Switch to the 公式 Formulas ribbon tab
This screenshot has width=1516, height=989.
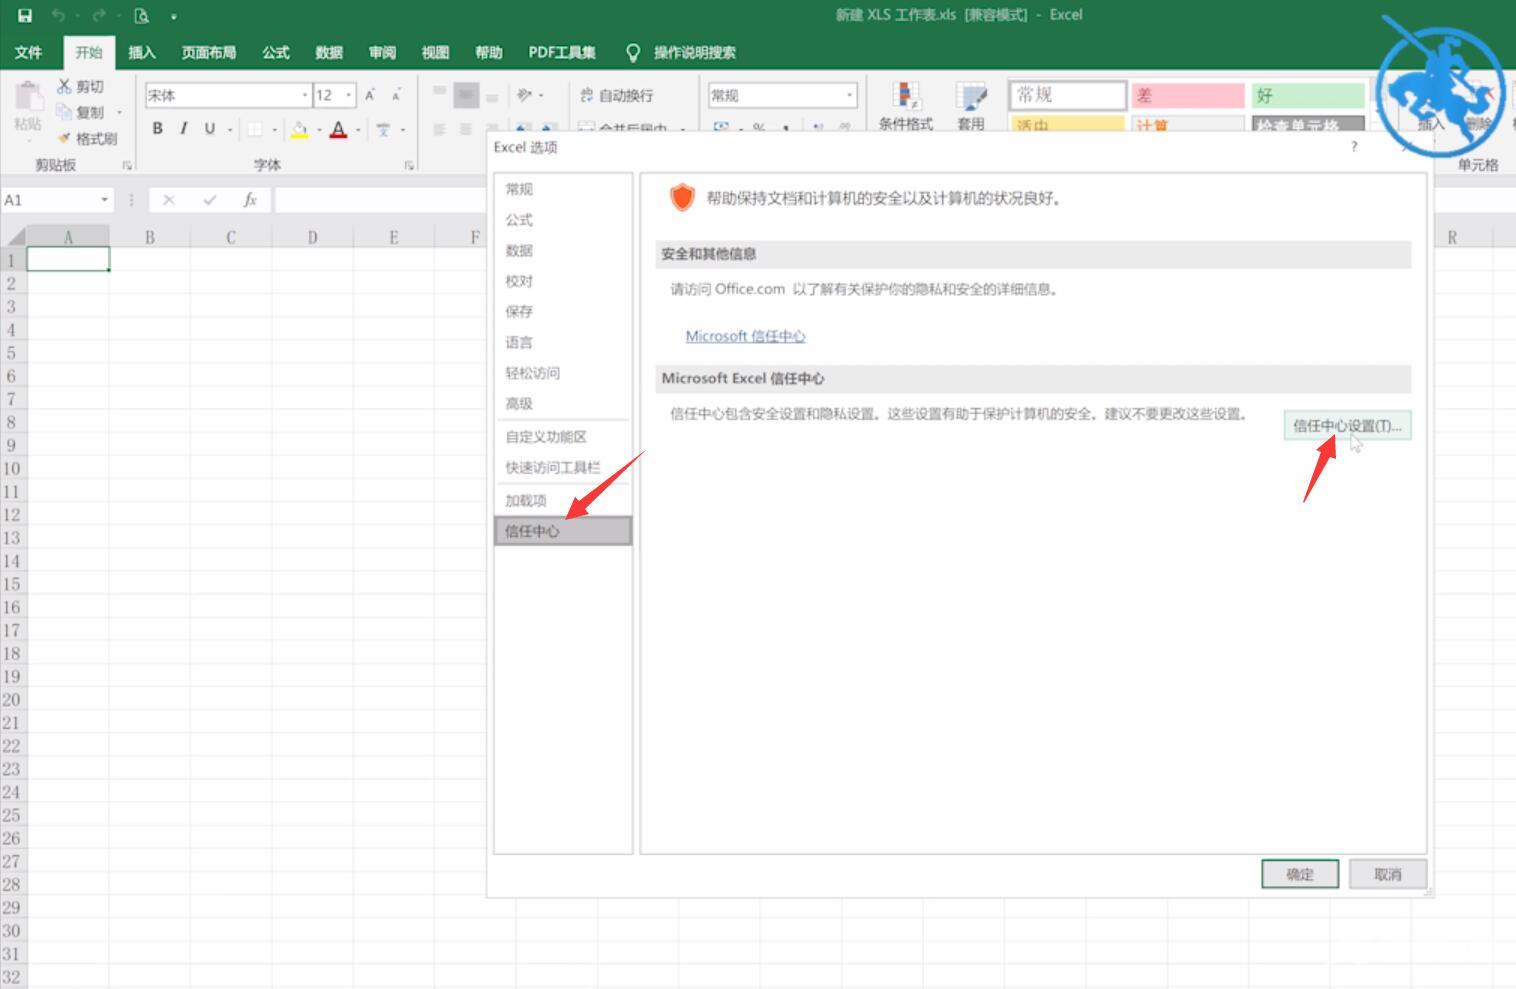[x=276, y=52]
